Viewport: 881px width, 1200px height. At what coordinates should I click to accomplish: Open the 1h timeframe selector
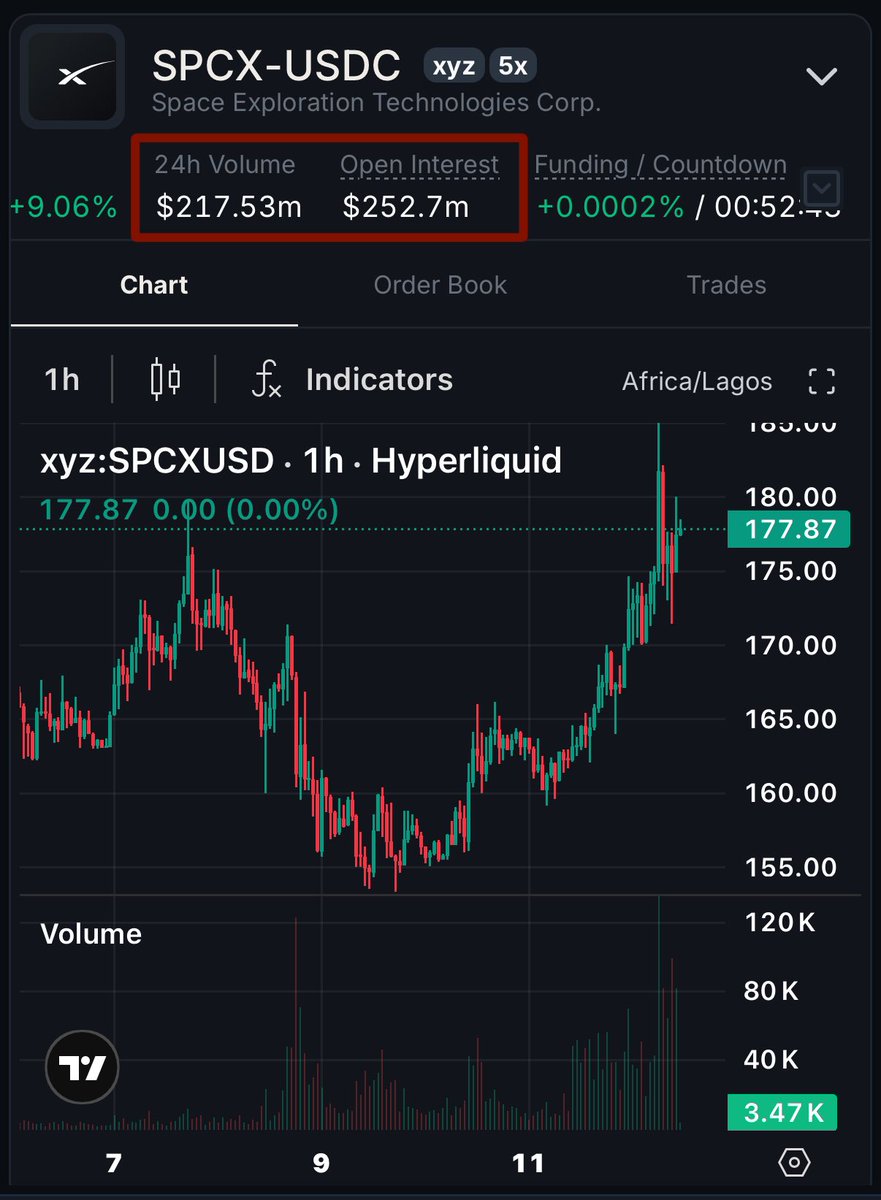coord(62,380)
